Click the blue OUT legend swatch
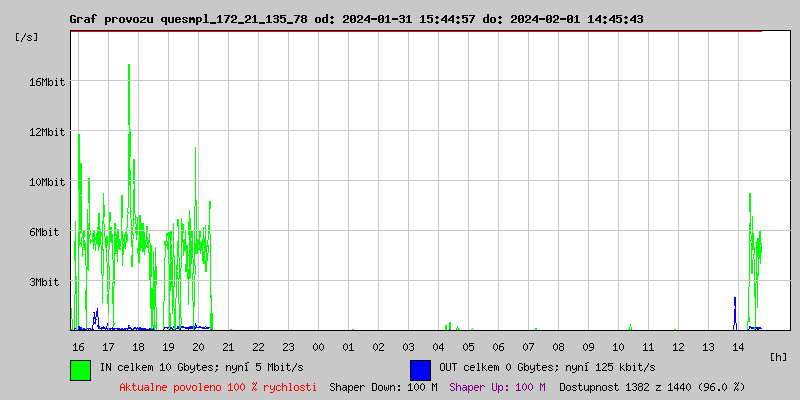 (420, 370)
